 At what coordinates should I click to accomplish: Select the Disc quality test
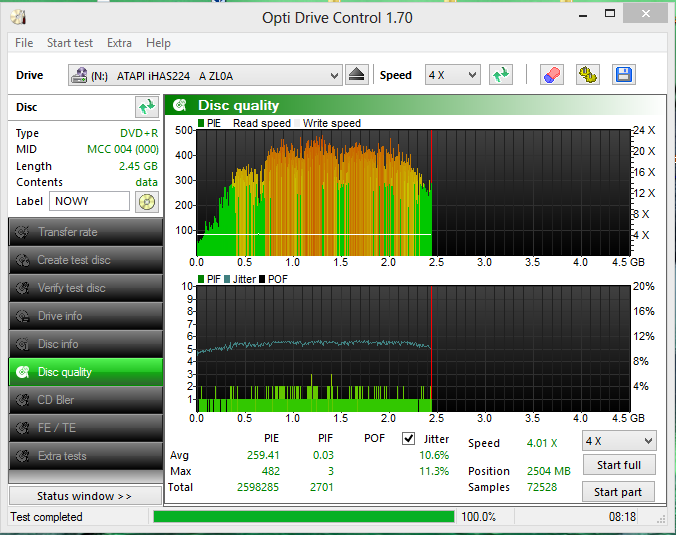[x=86, y=372]
